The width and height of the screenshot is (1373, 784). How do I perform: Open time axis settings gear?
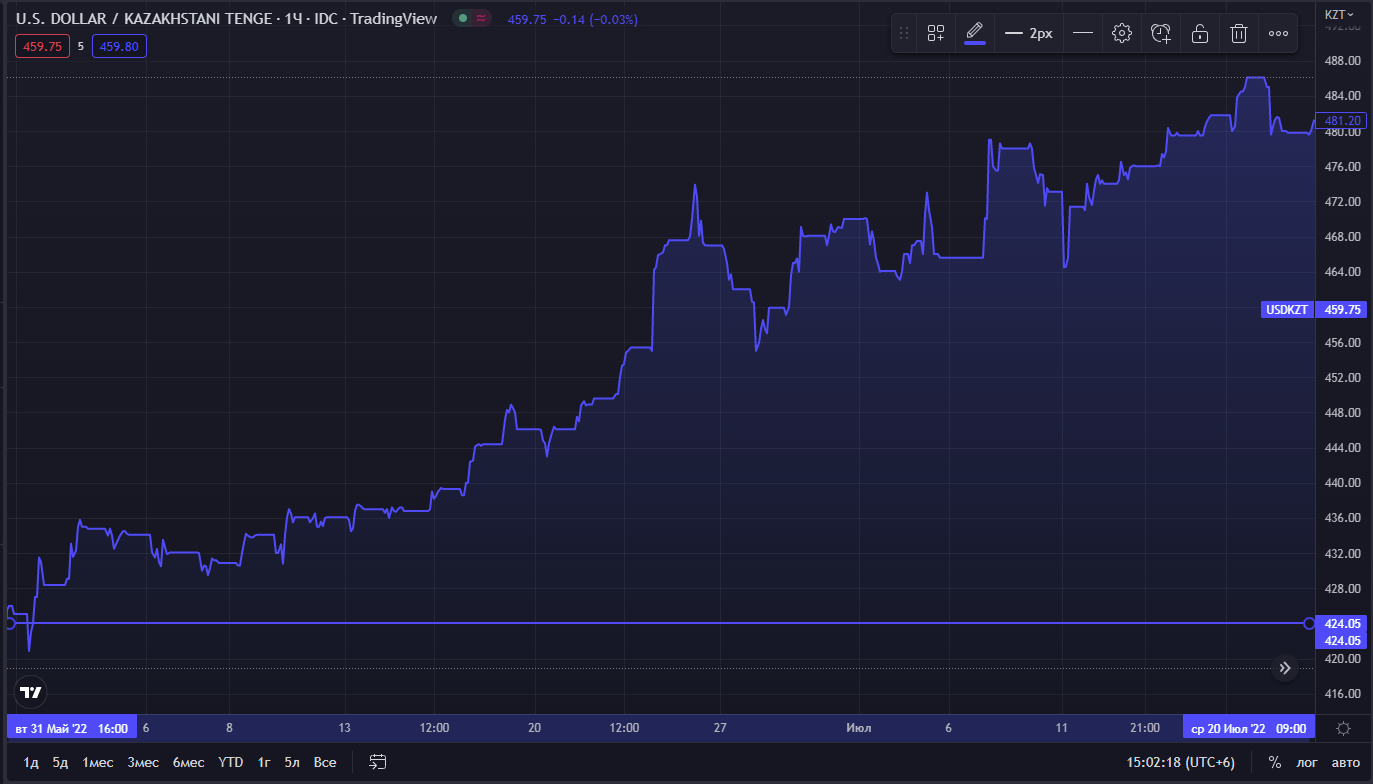pos(1344,728)
